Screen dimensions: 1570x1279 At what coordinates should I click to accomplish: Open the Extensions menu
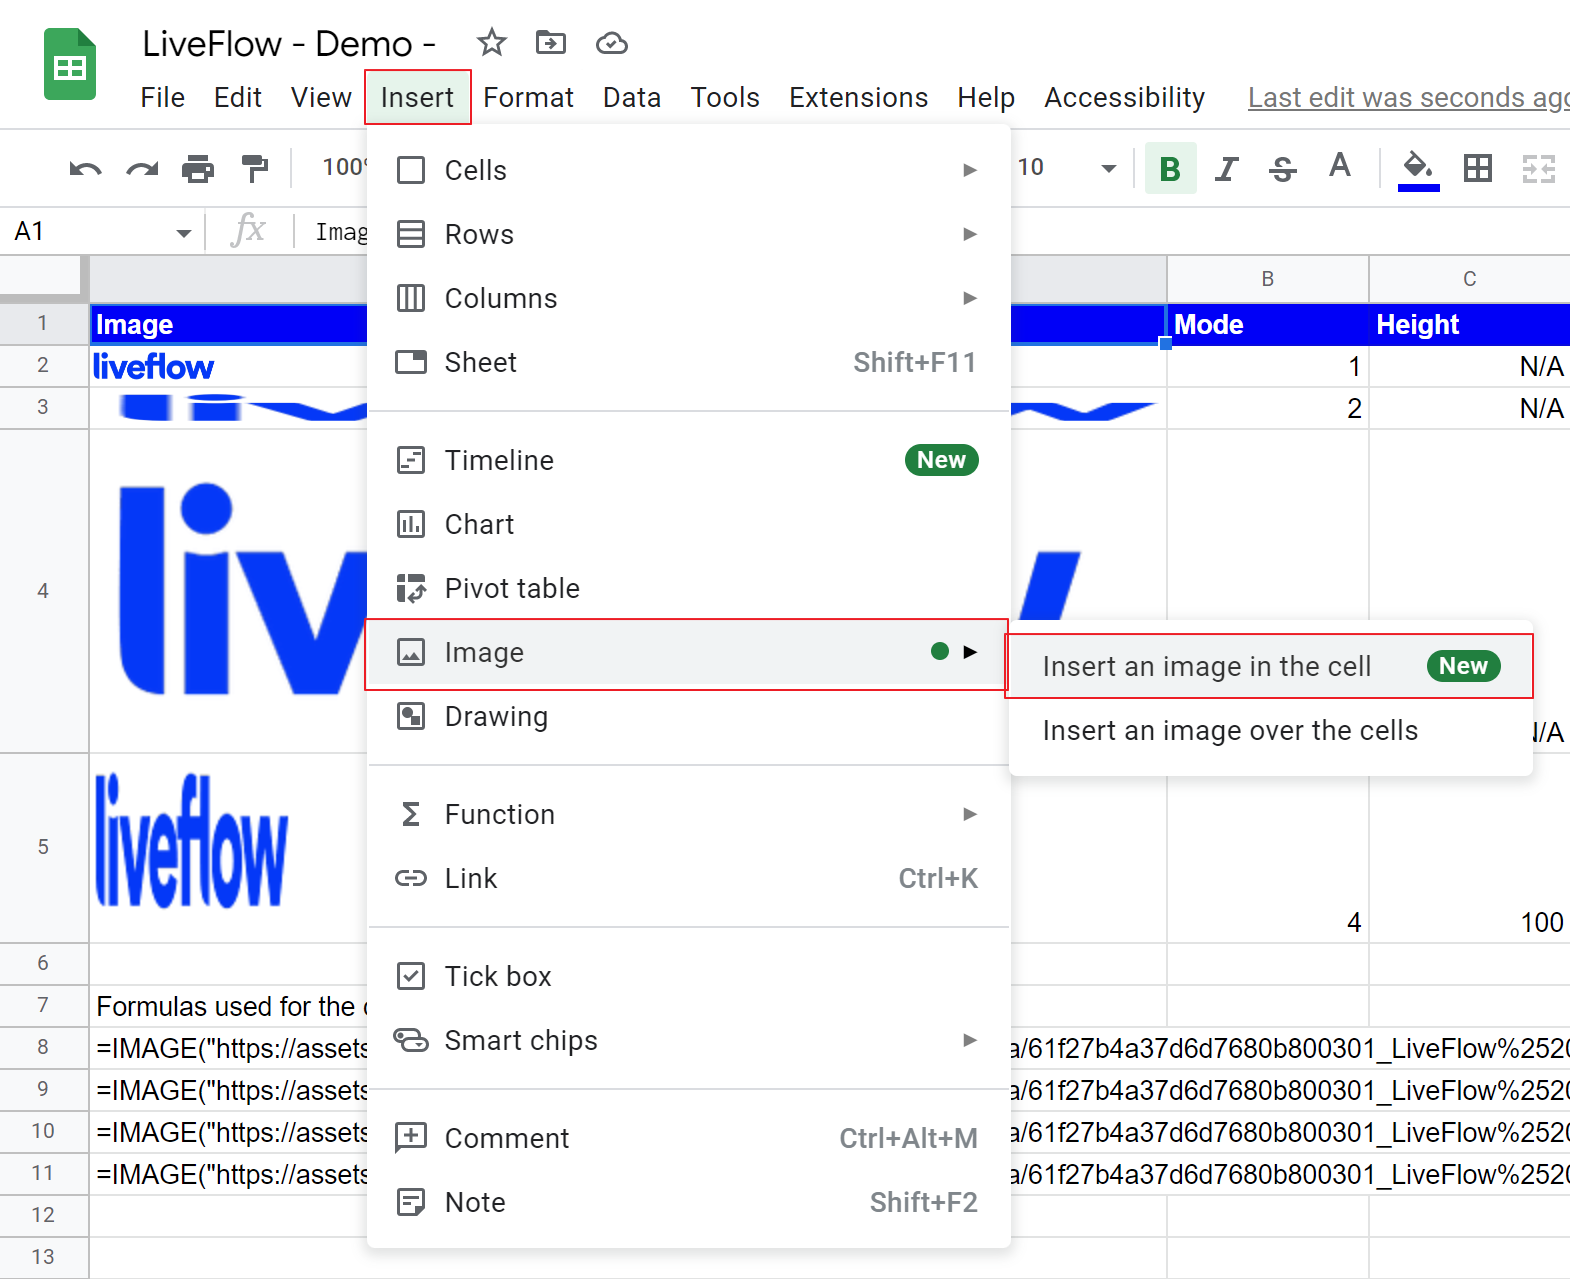tap(858, 97)
